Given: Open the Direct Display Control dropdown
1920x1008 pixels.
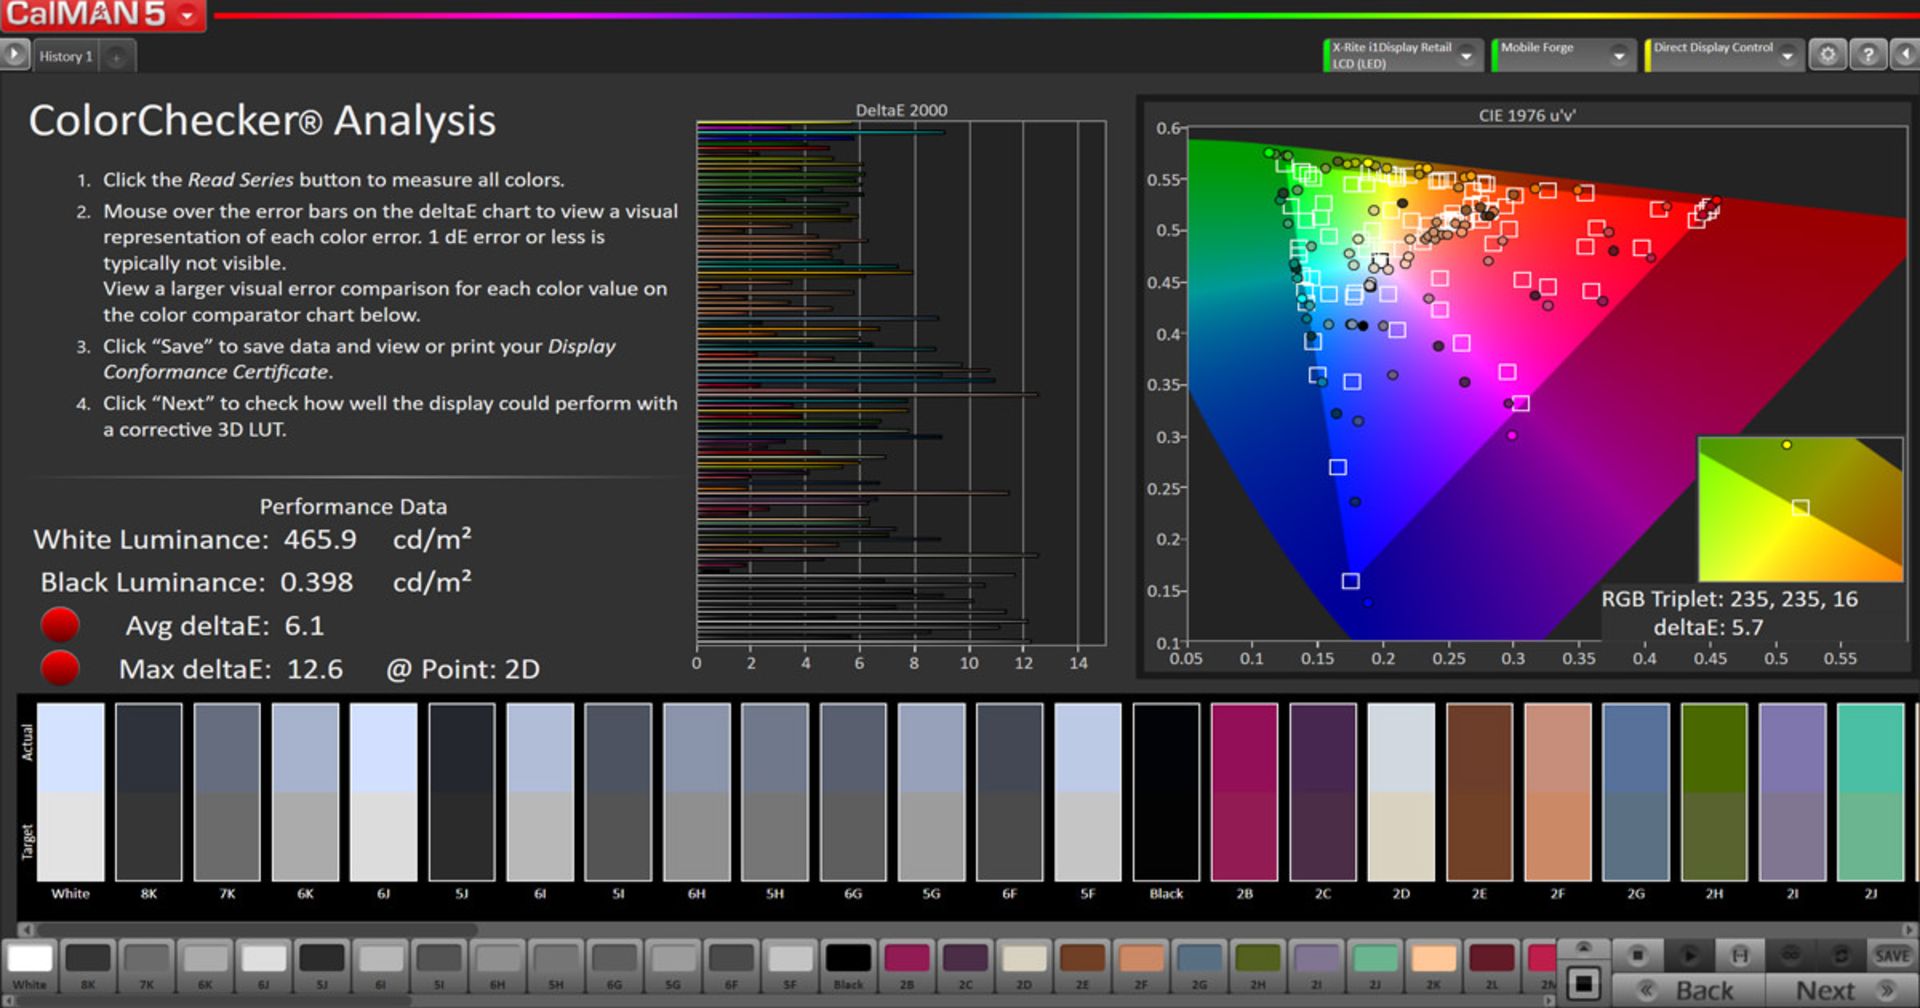Looking at the screenshot, I should [1787, 56].
